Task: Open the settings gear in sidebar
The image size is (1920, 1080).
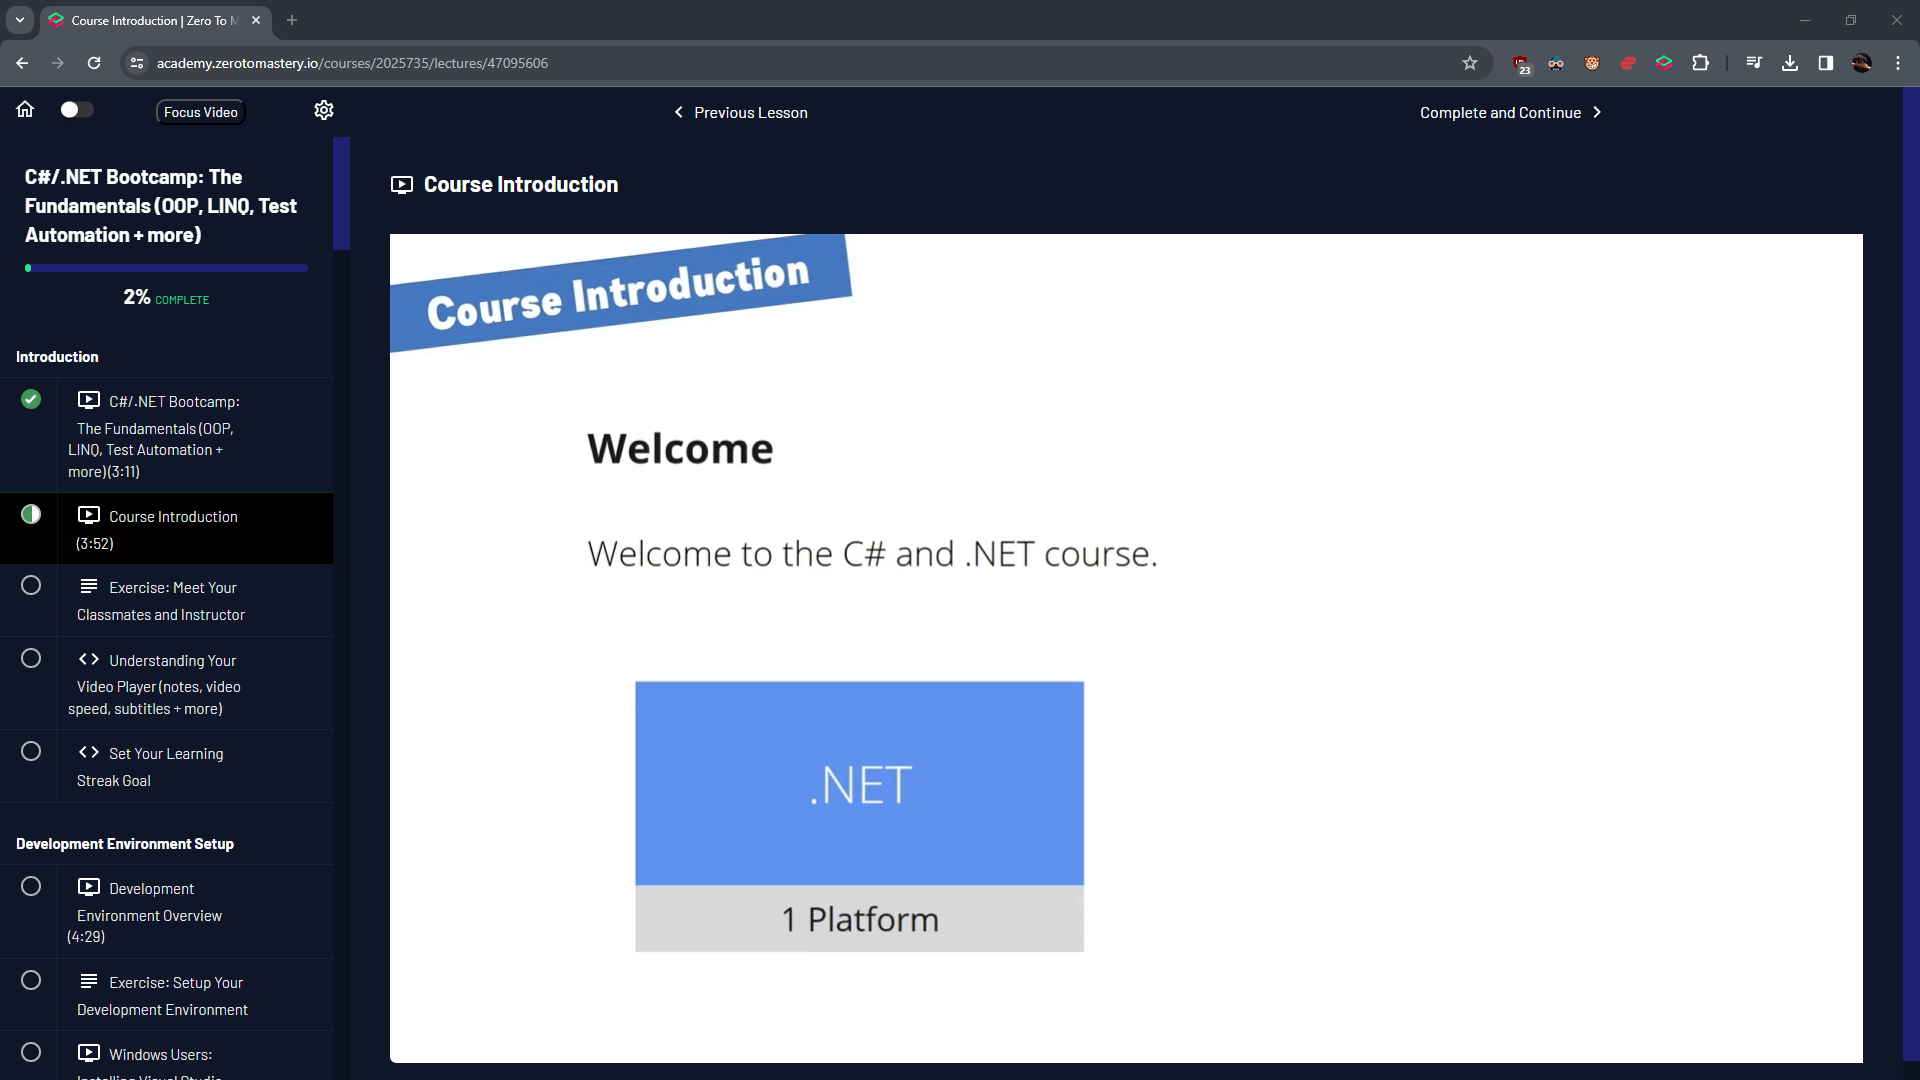Action: point(323,110)
